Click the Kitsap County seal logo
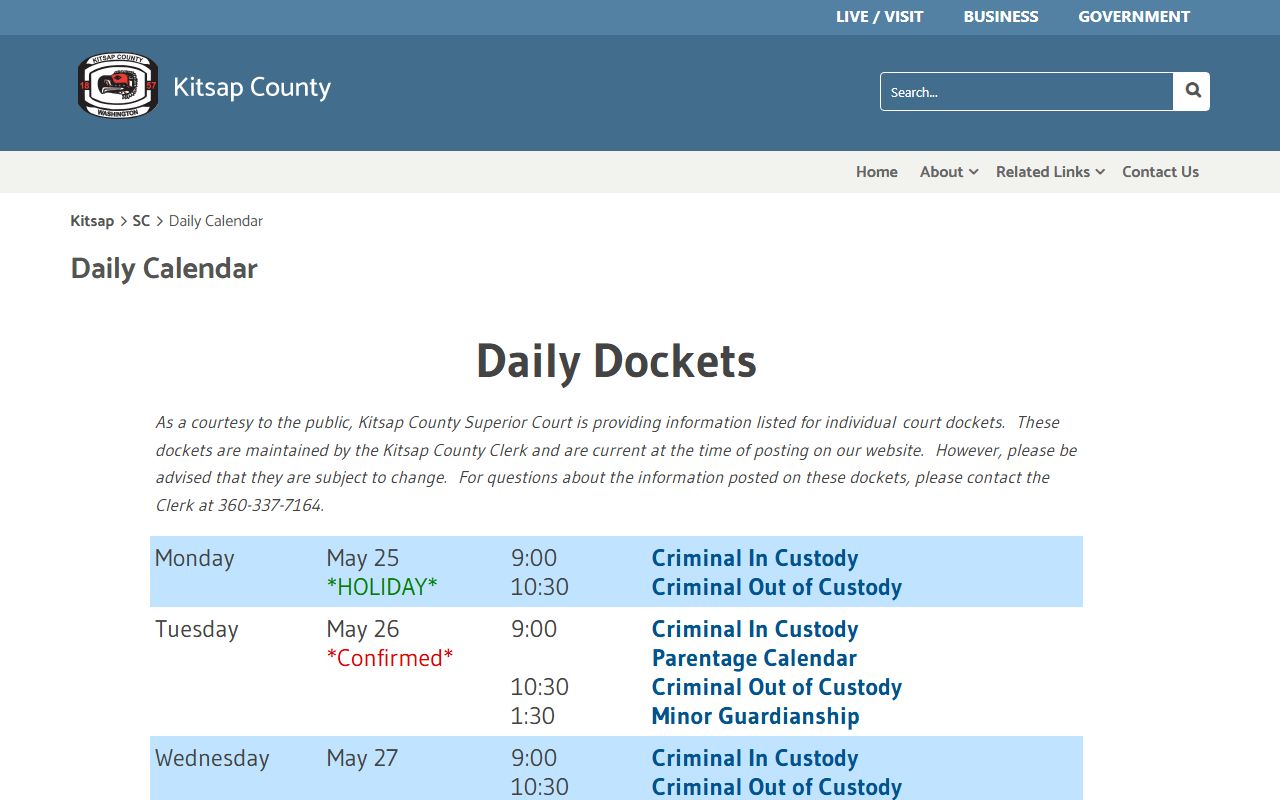 click(118, 86)
